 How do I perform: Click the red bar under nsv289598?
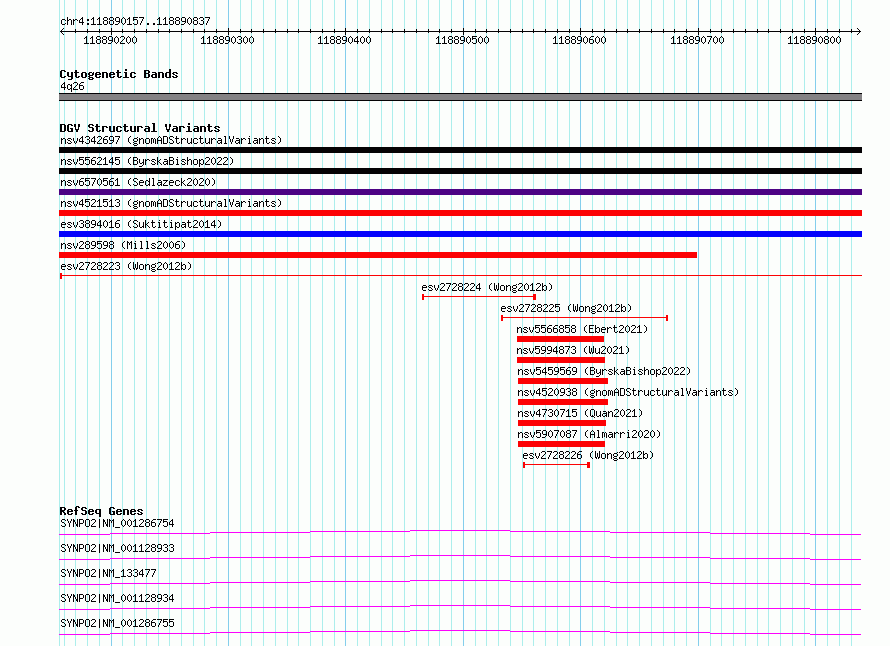click(378, 255)
